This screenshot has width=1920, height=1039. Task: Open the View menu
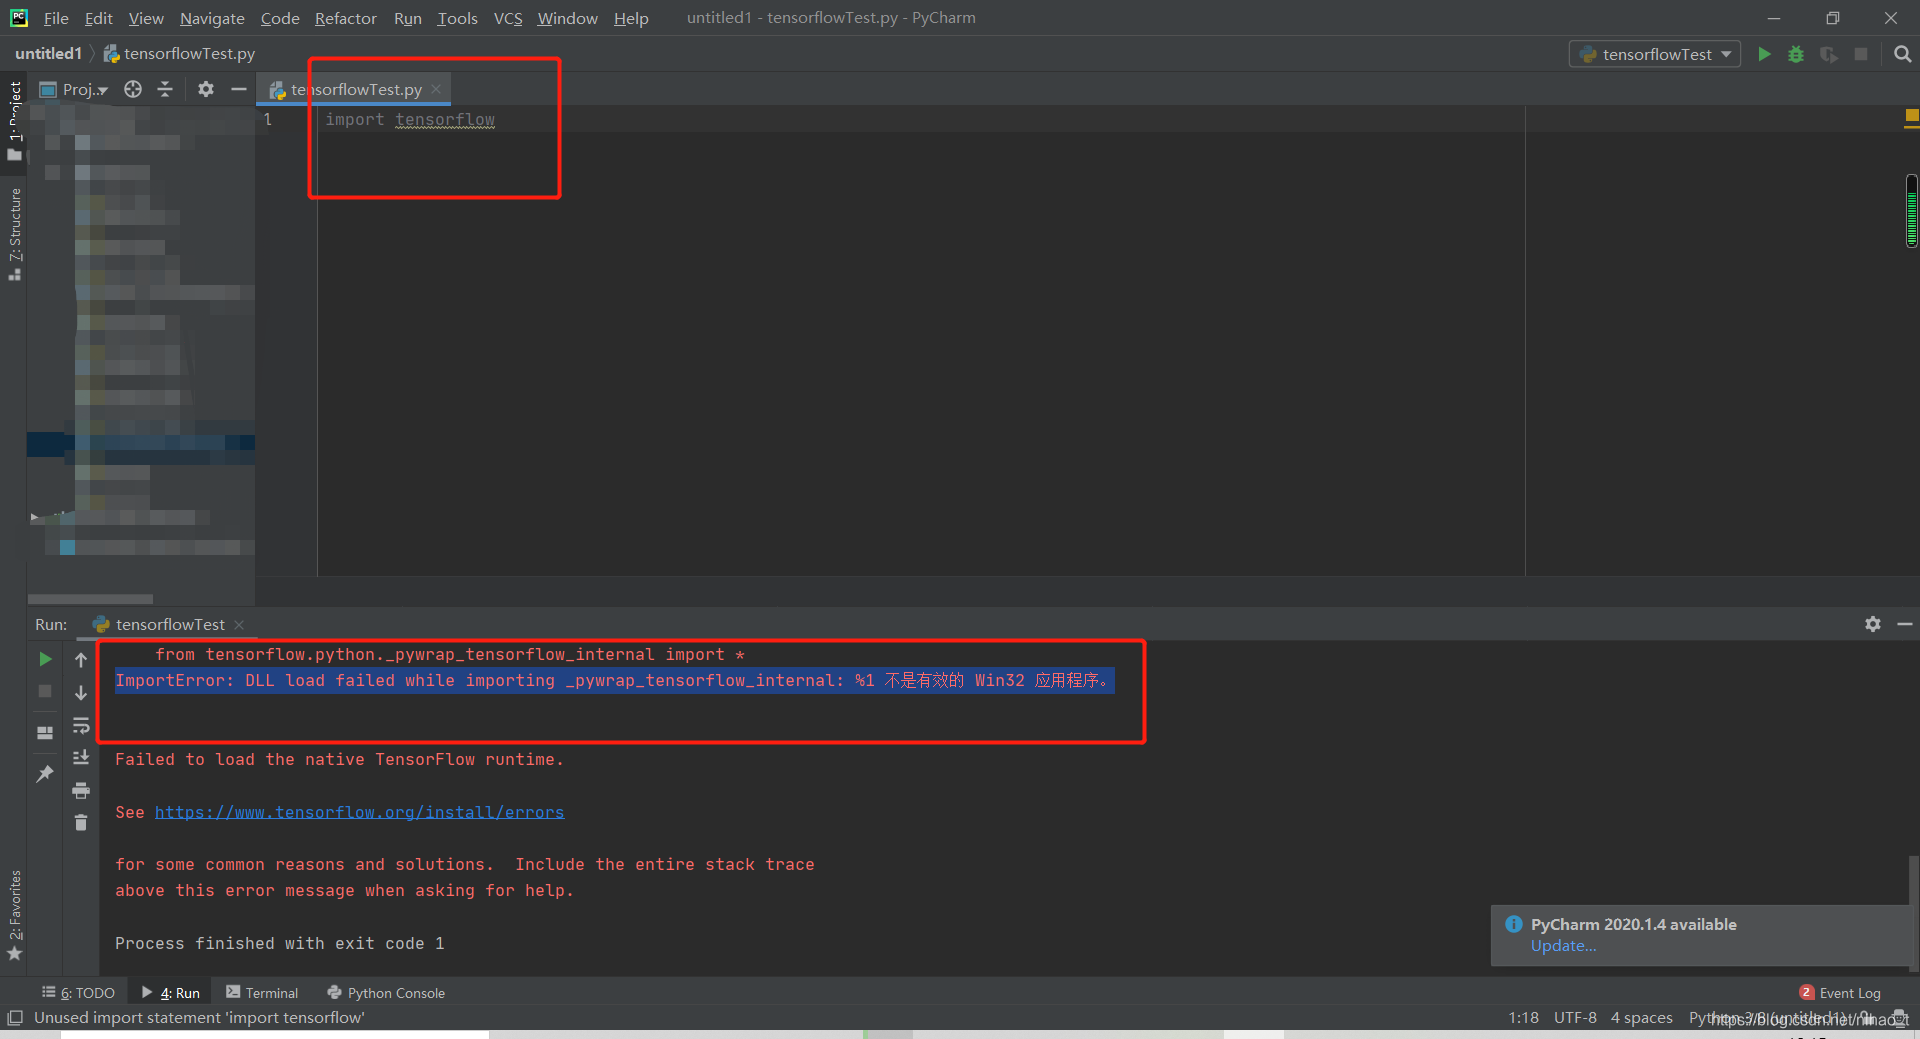[146, 18]
